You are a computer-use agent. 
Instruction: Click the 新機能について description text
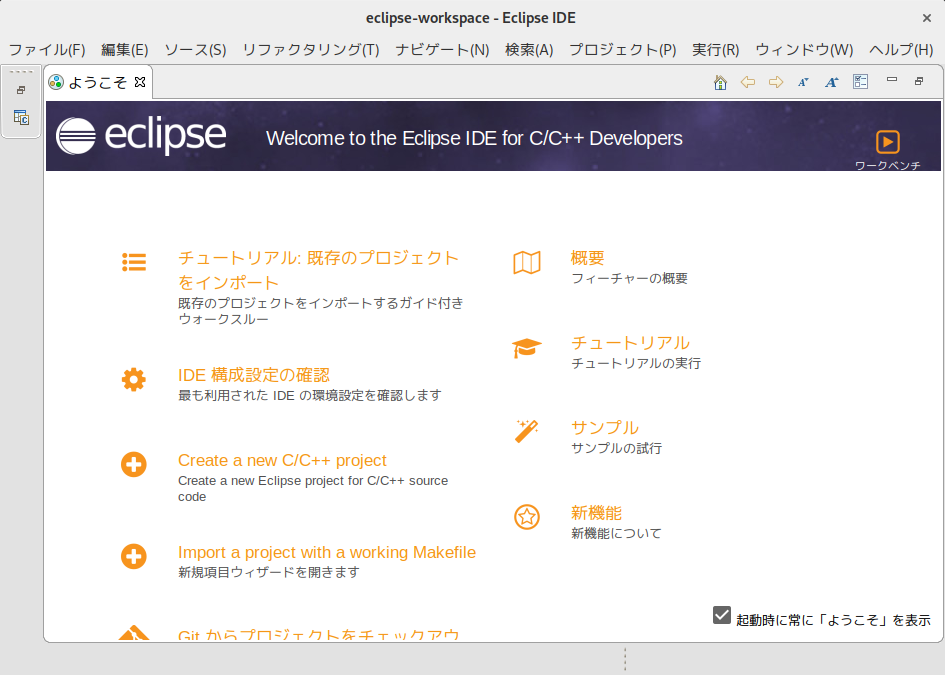point(616,533)
